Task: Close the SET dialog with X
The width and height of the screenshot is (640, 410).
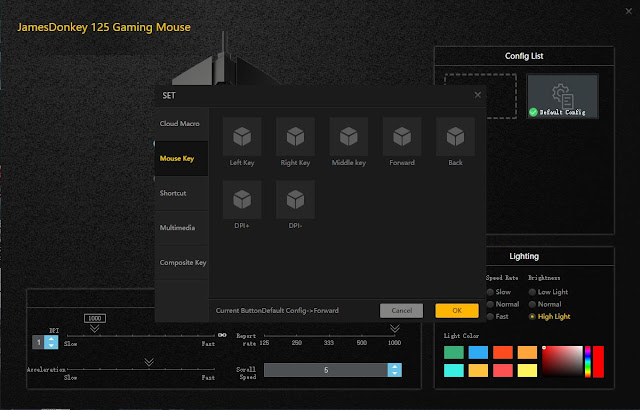Action: tap(478, 95)
